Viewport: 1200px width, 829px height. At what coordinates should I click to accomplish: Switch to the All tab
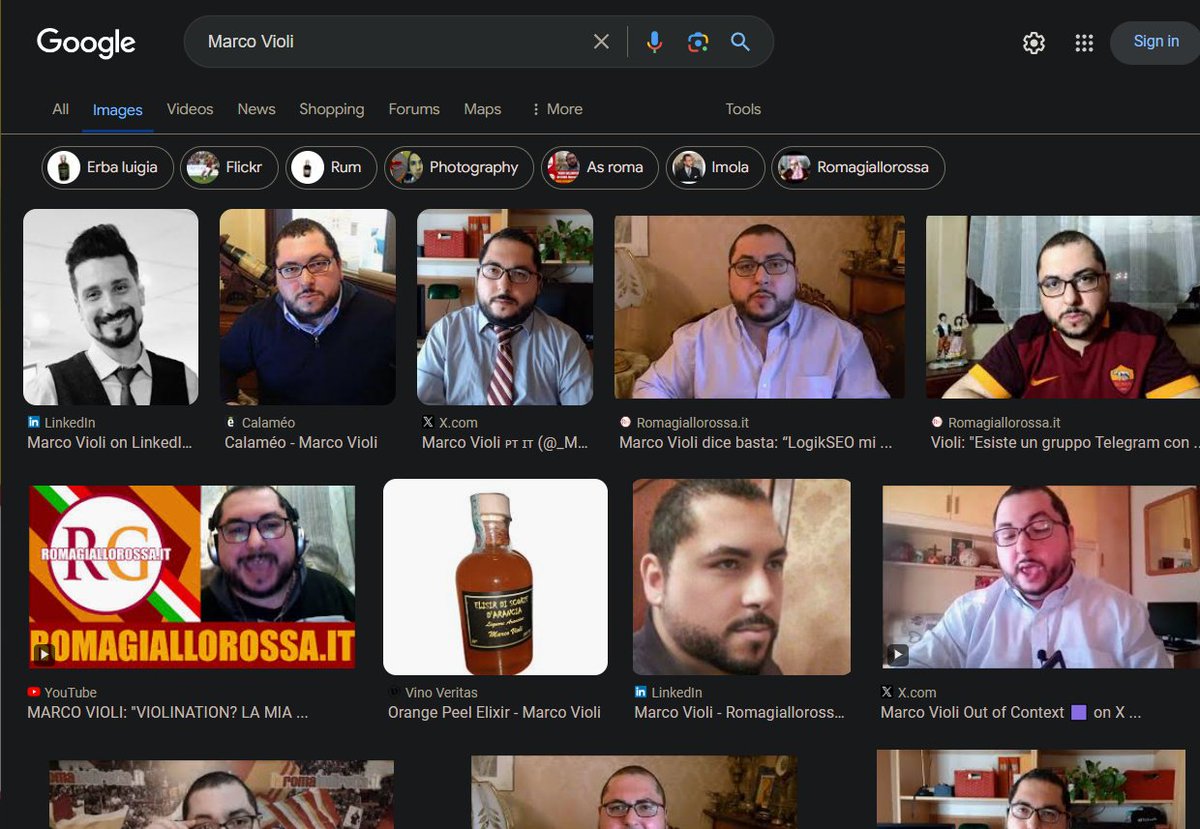pos(61,109)
